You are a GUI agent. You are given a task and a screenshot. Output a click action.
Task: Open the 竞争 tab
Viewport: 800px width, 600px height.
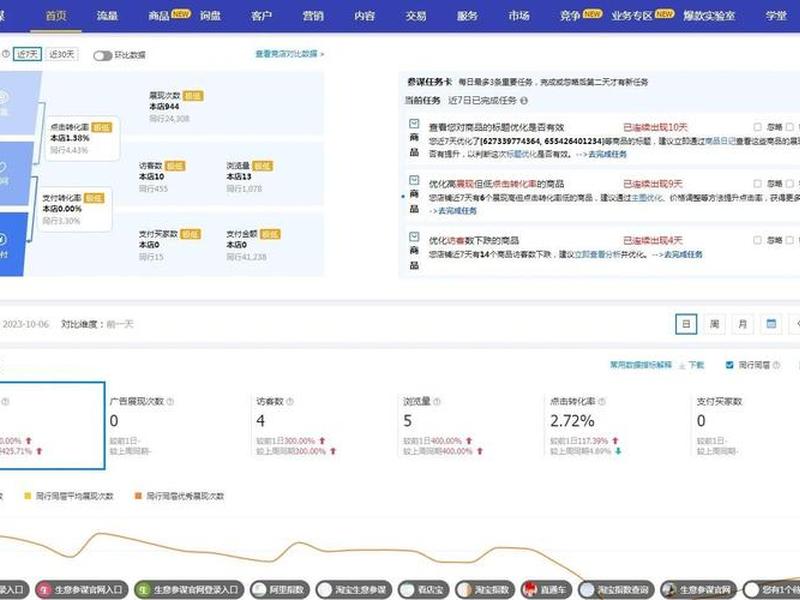pos(570,16)
